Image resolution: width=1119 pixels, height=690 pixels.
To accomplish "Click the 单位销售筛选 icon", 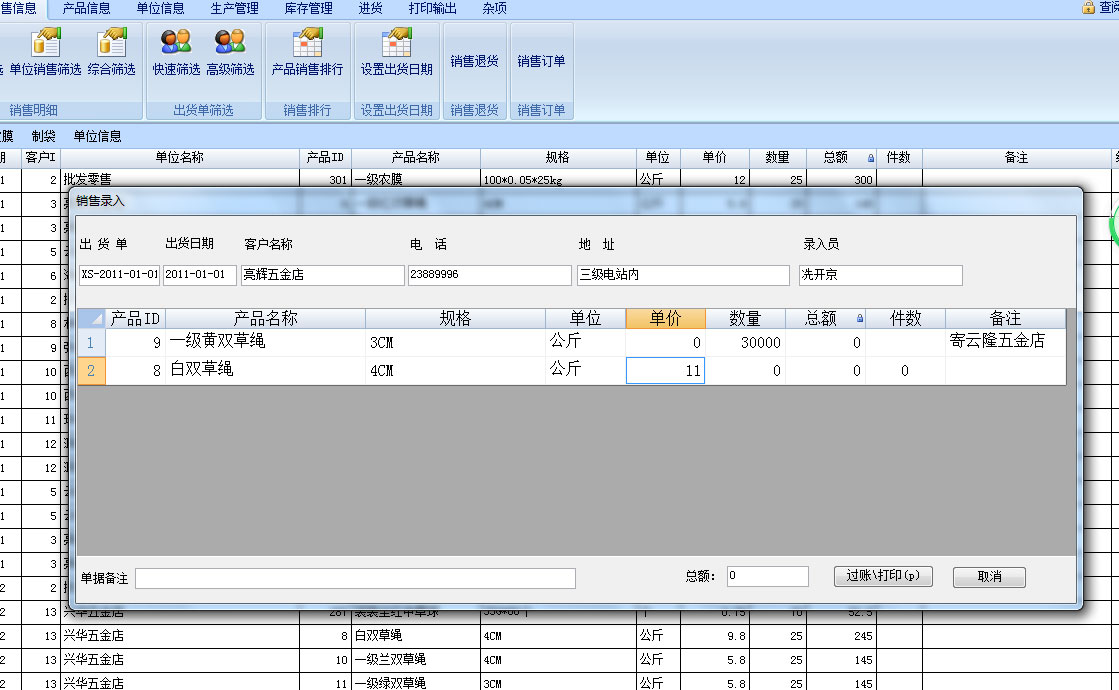I will 45,44.
